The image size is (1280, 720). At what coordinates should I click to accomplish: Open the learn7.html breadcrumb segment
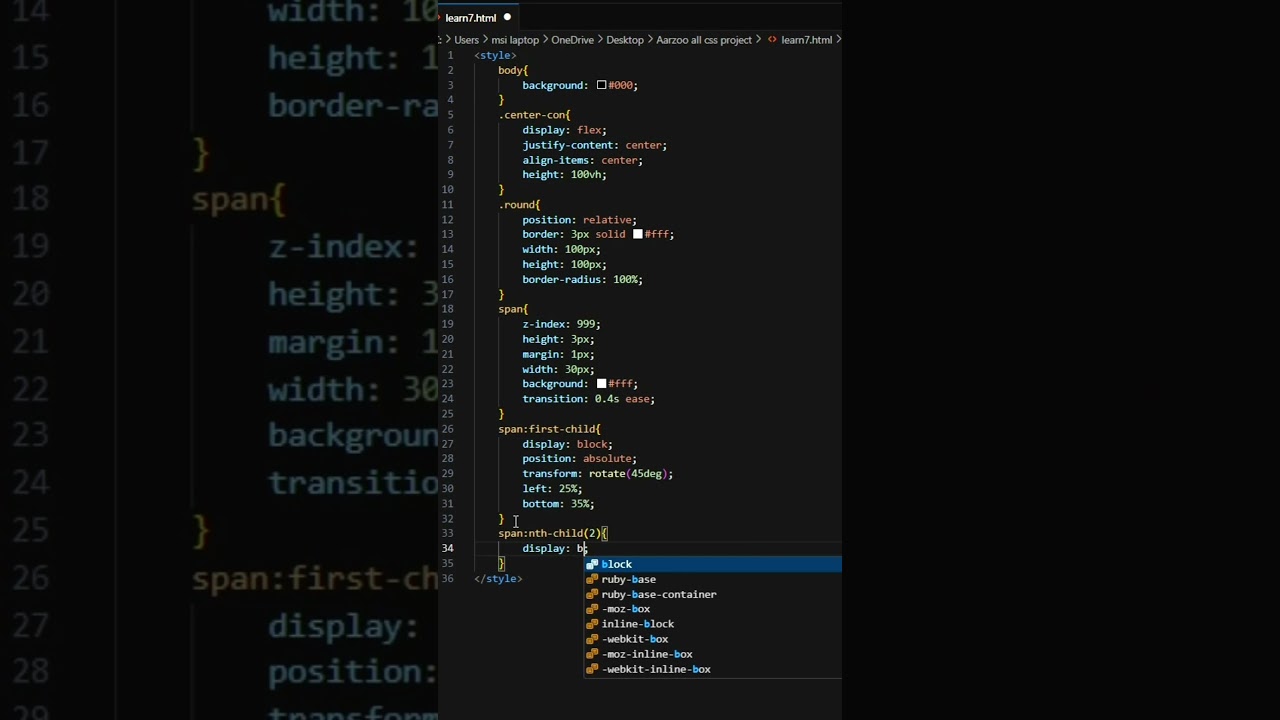coord(806,40)
